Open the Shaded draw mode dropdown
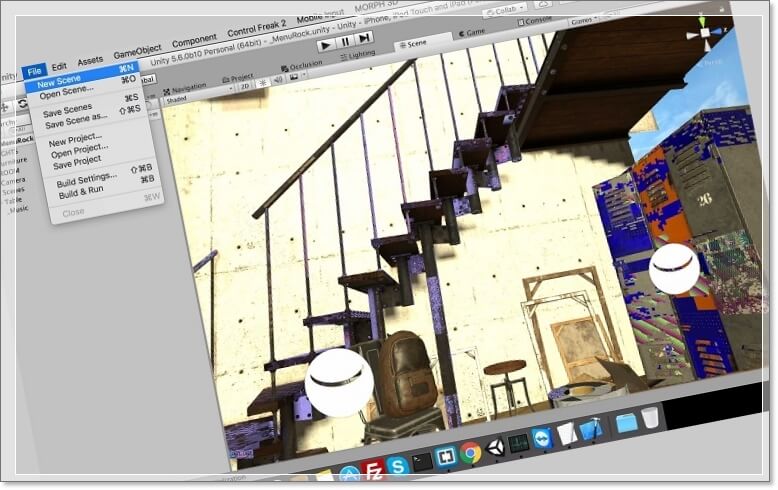 [x=198, y=95]
